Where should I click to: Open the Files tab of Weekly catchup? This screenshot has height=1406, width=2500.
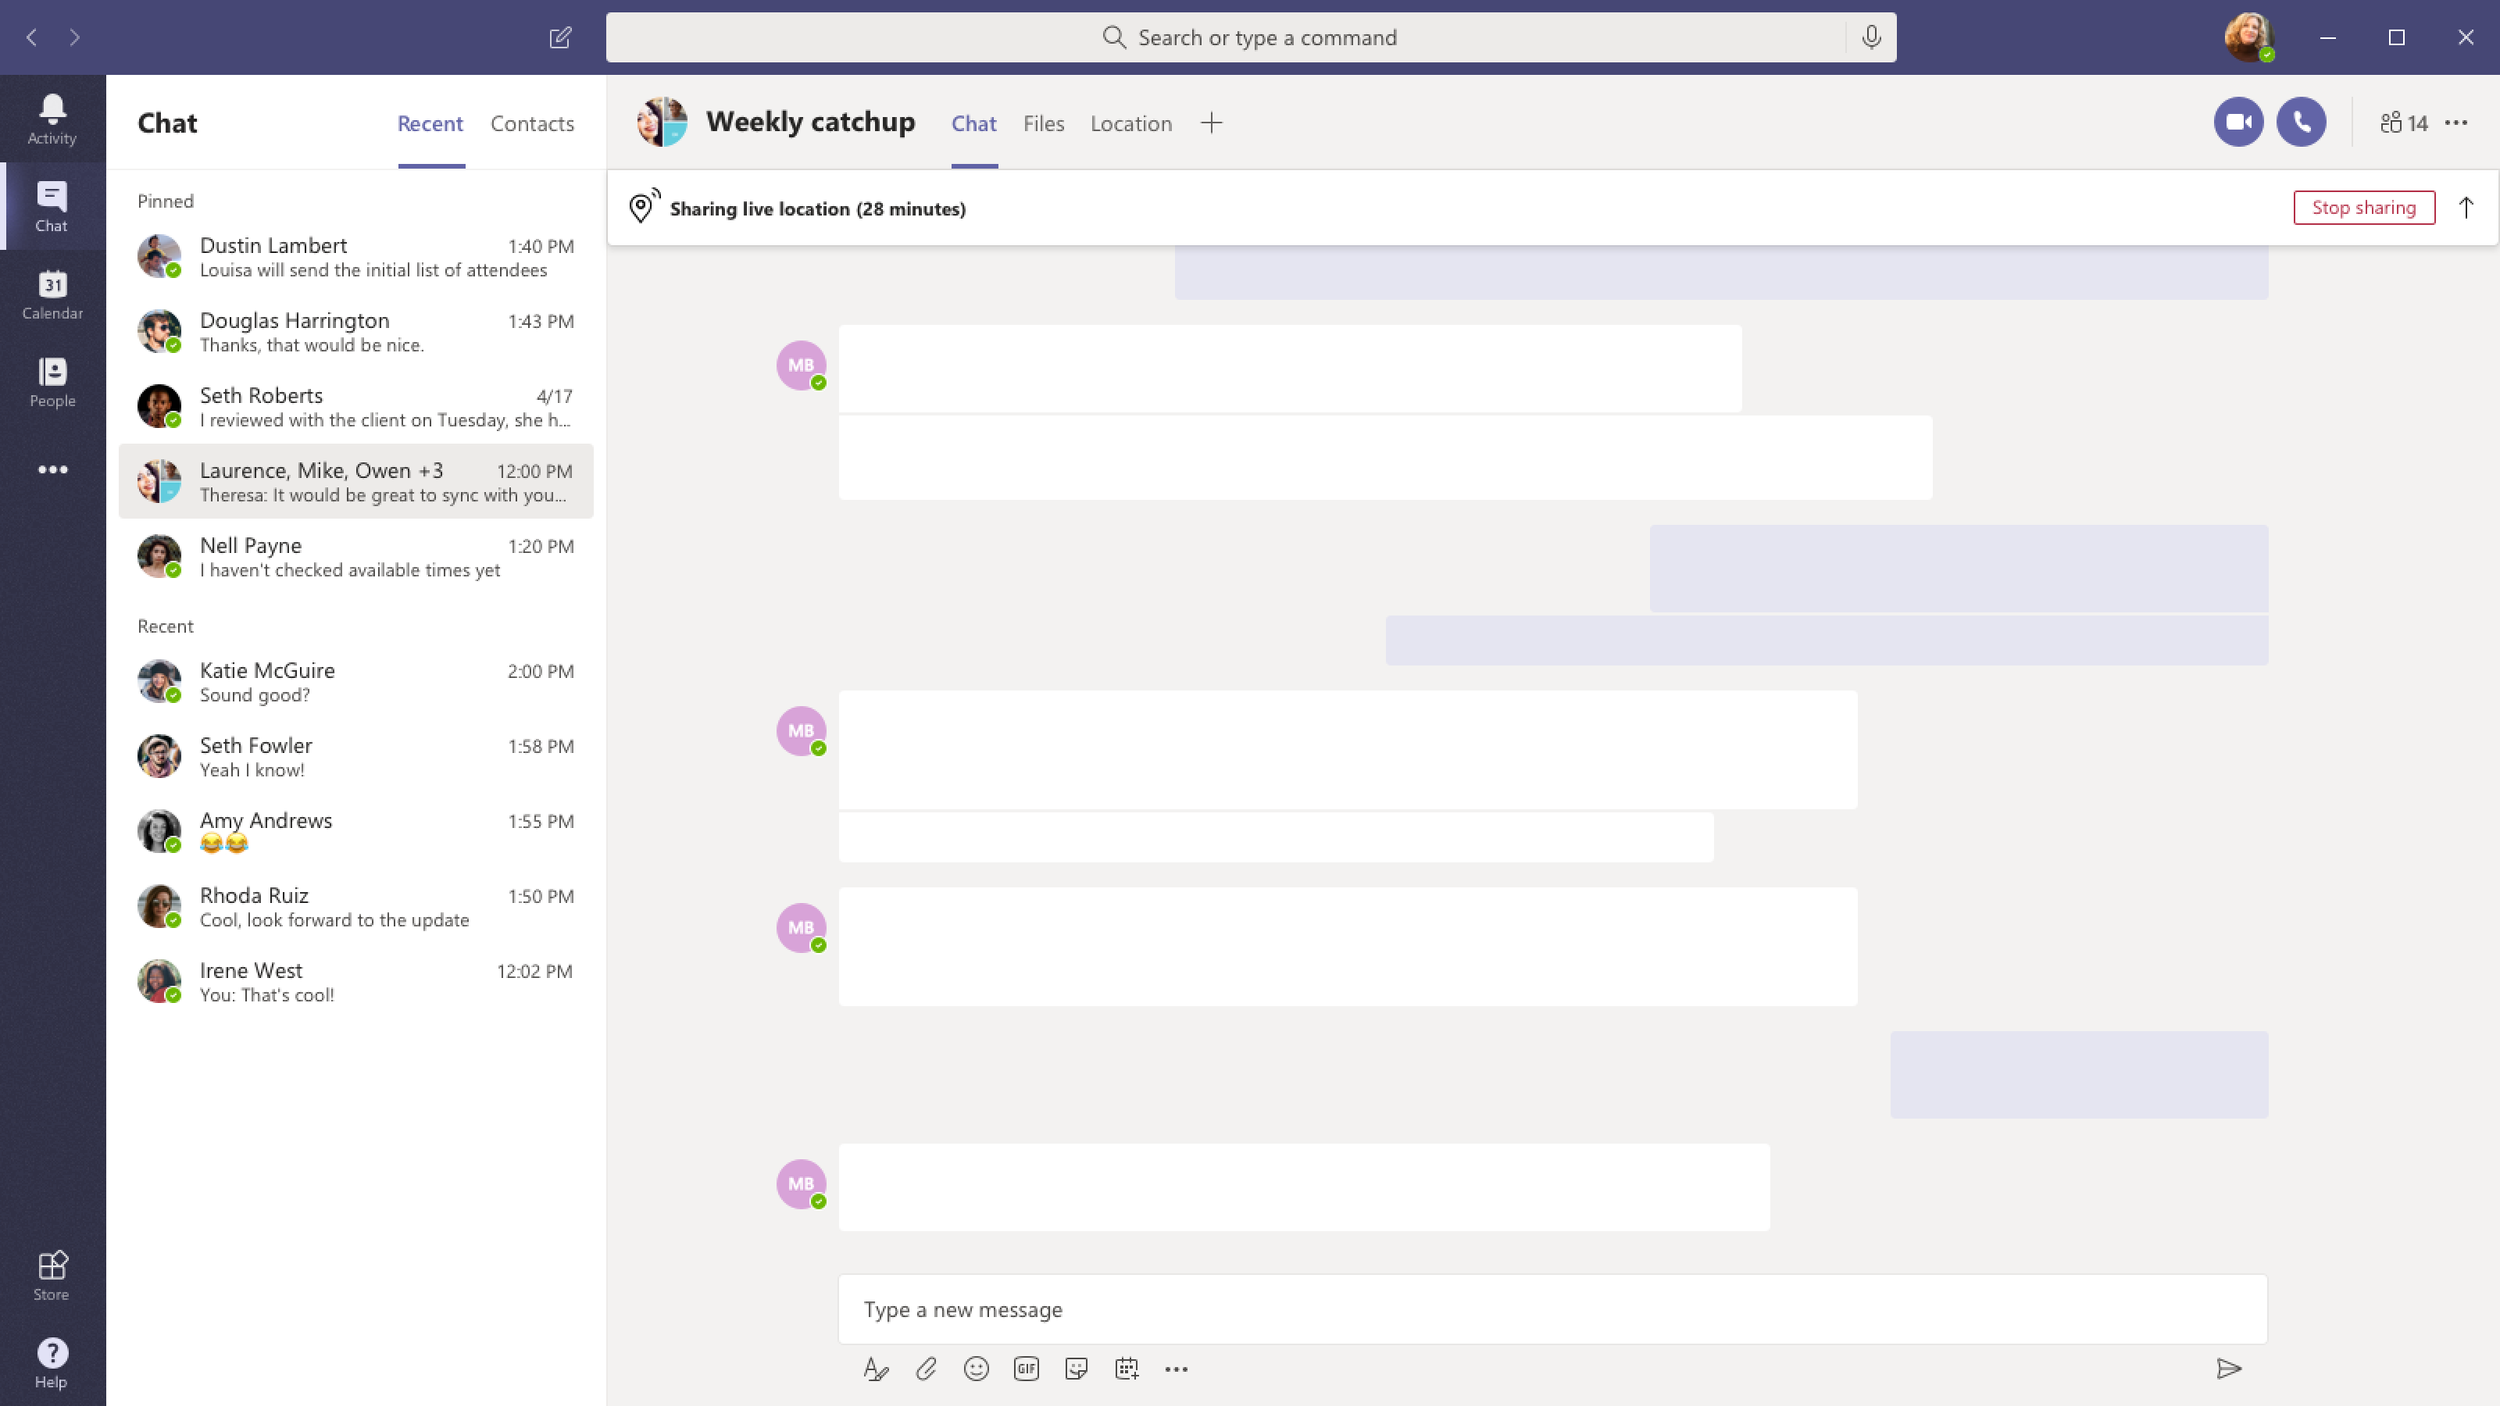(1043, 123)
